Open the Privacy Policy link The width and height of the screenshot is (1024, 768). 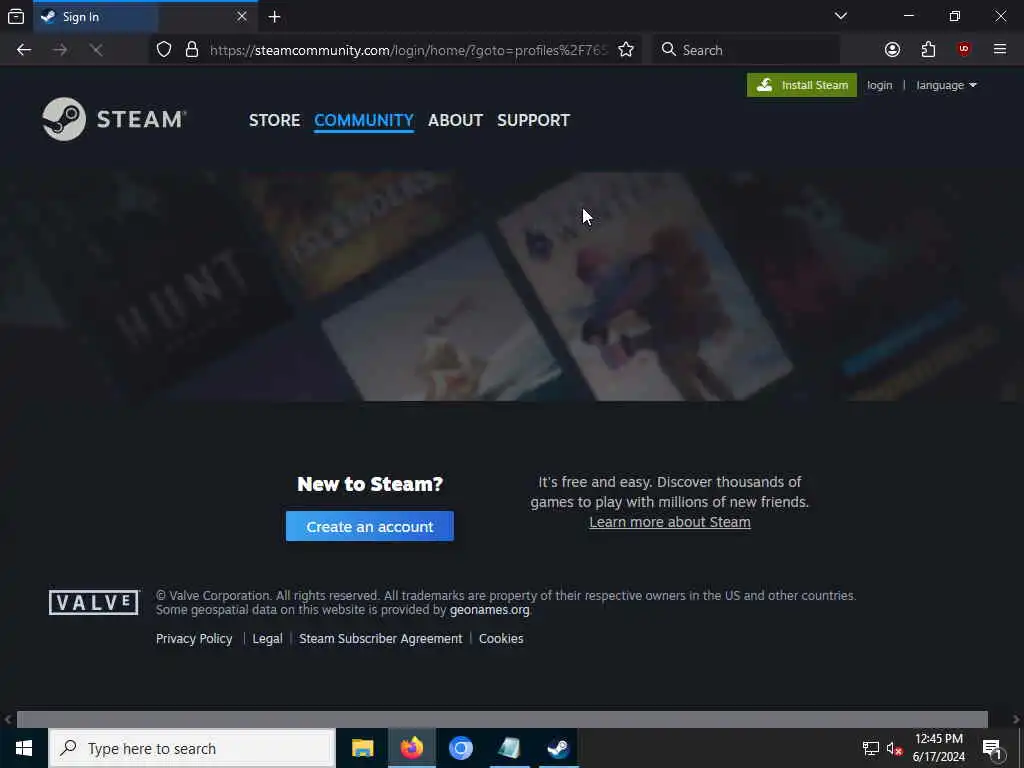(x=194, y=639)
